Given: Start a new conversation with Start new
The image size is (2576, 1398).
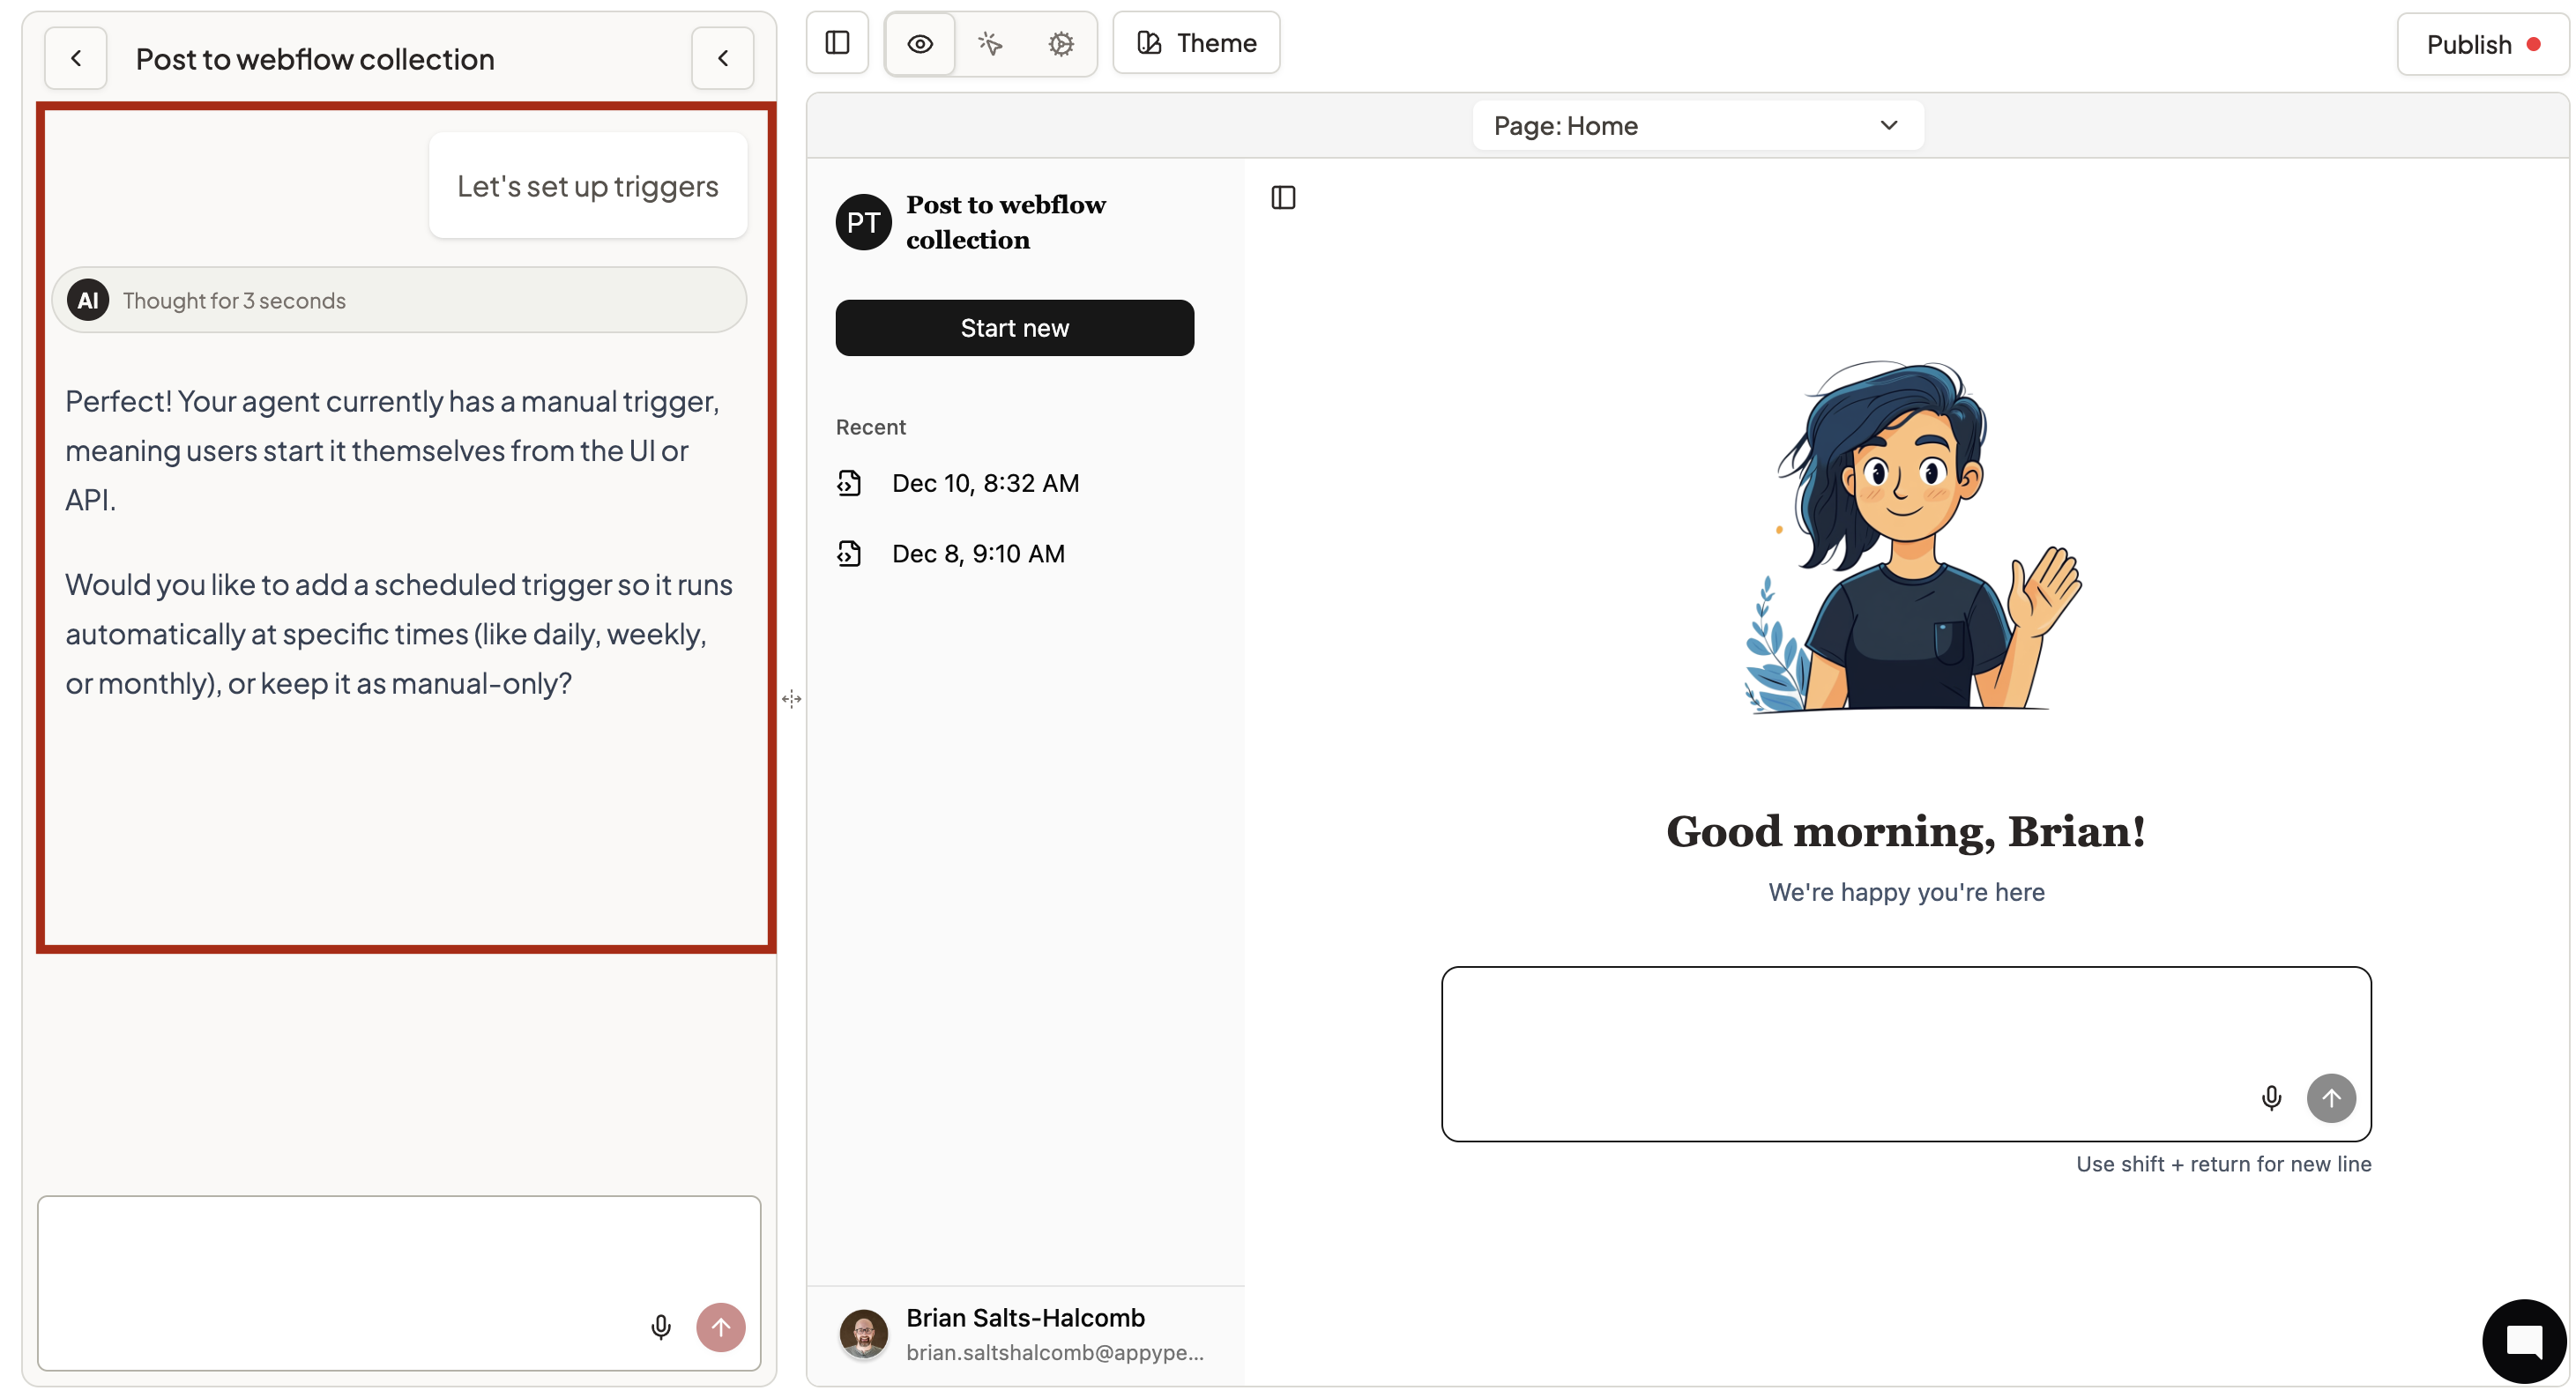Looking at the screenshot, I should [1014, 328].
